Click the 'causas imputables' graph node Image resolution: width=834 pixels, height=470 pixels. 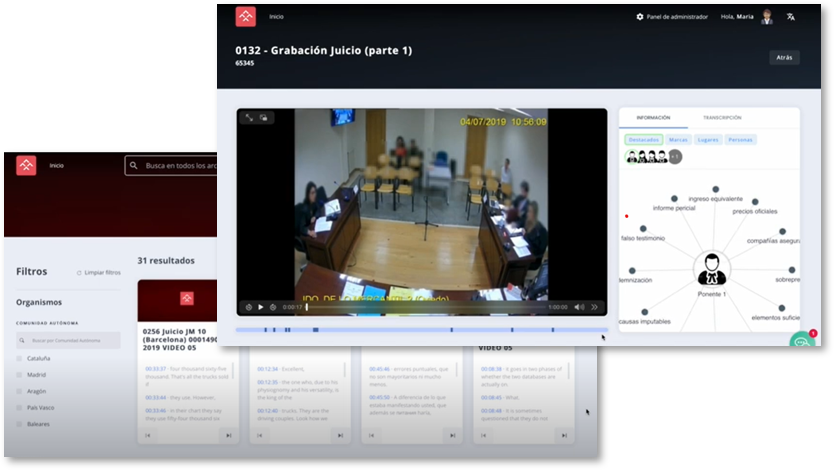click(x=645, y=312)
